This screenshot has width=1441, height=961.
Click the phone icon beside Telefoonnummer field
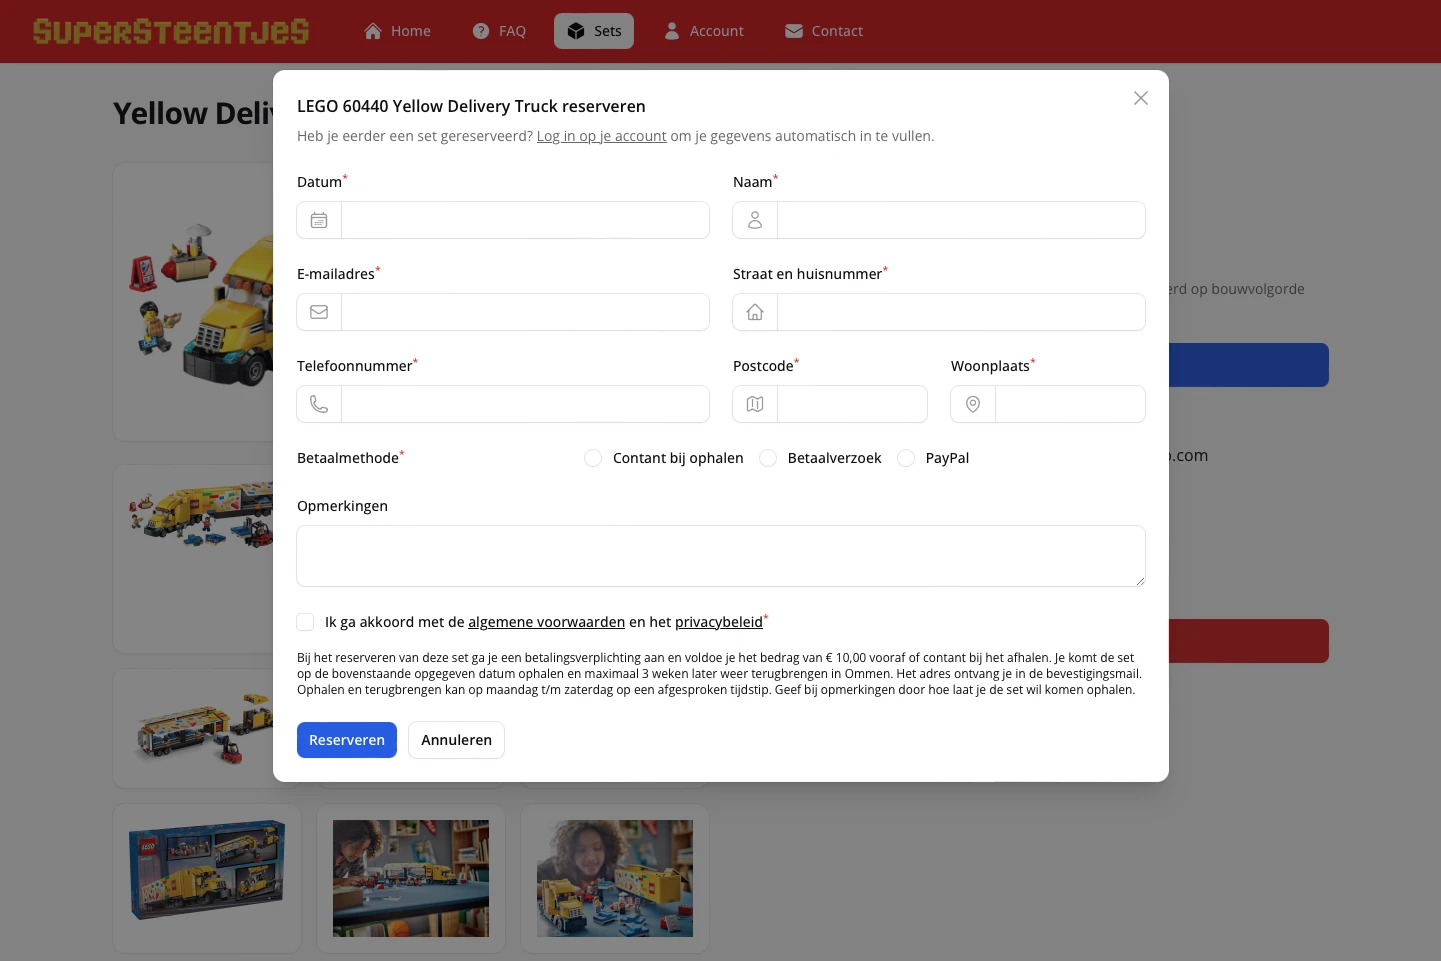[x=319, y=404]
